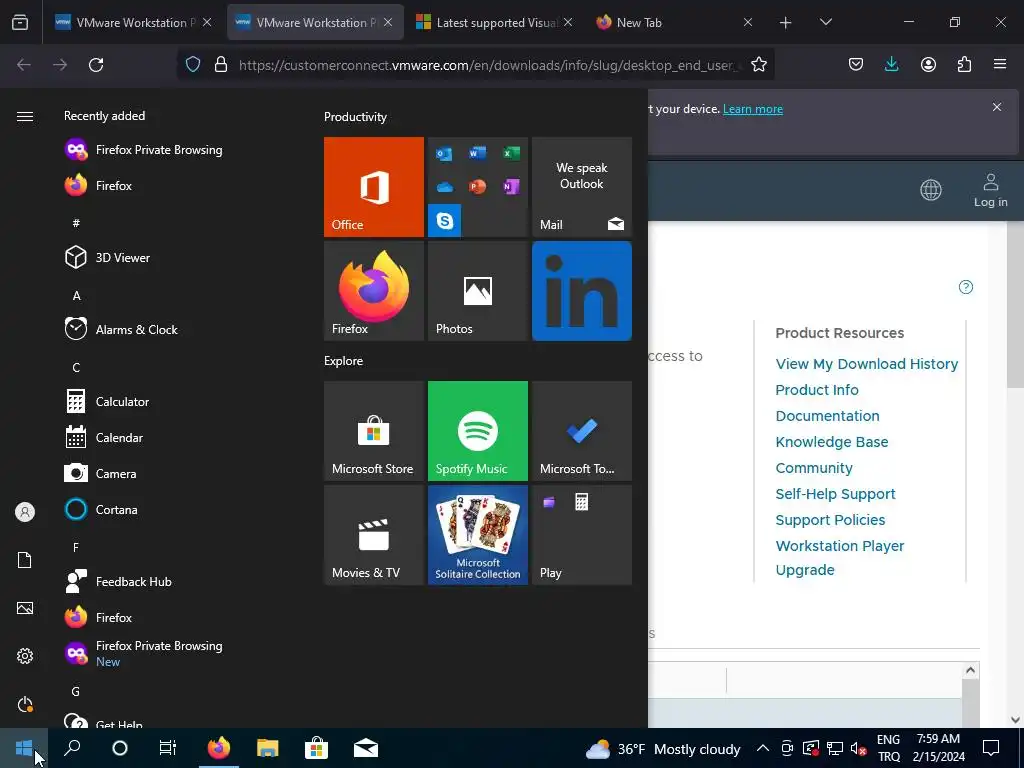Viewport: 1024px width, 768px height.
Task: Open Firefox downloads panel
Action: pyautogui.click(x=891, y=64)
